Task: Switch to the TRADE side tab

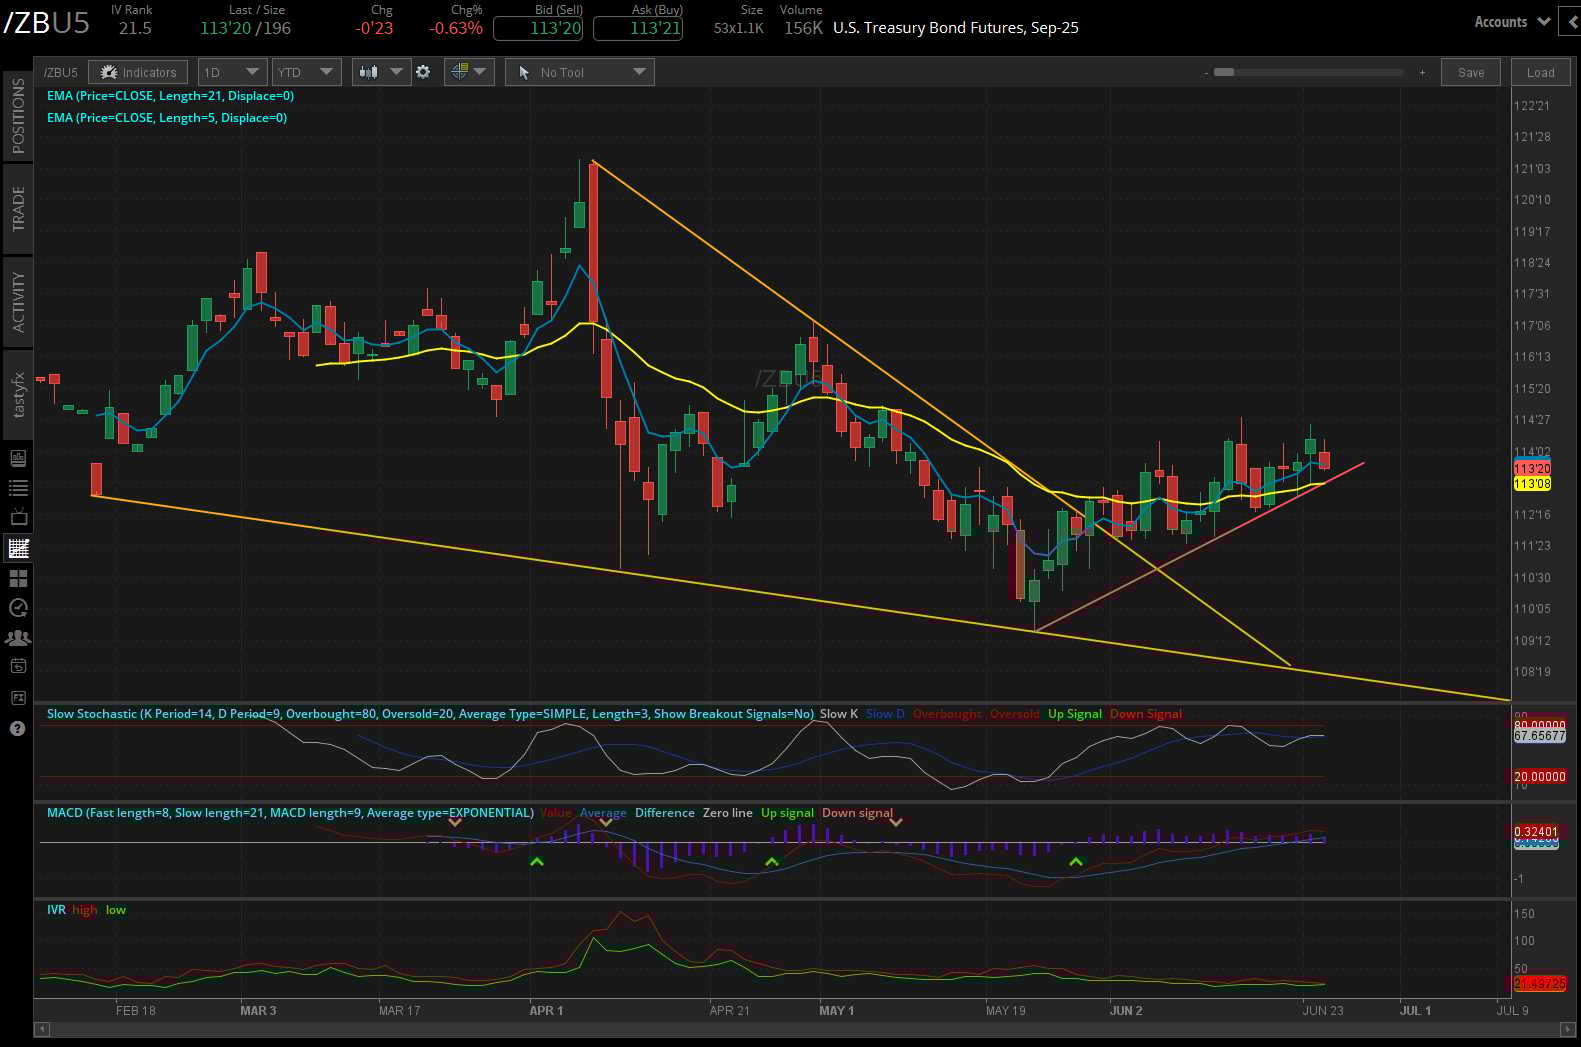Action: [x=18, y=209]
